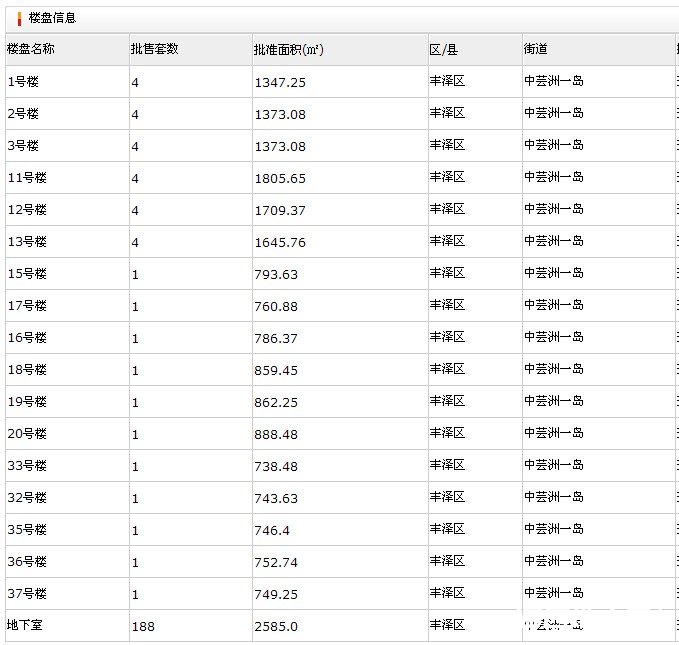The image size is (679, 645).
Task: Click area value 793.63
Action: click(x=276, y=275)
